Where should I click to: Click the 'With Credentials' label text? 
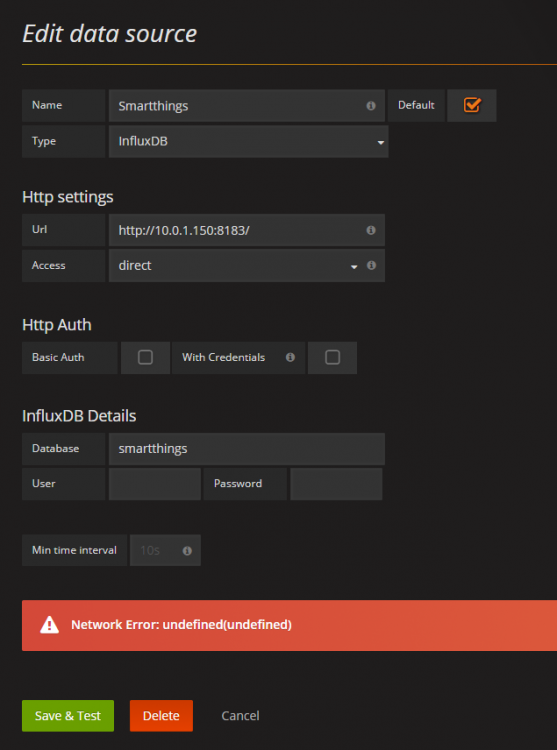click(x=223, y=357)
